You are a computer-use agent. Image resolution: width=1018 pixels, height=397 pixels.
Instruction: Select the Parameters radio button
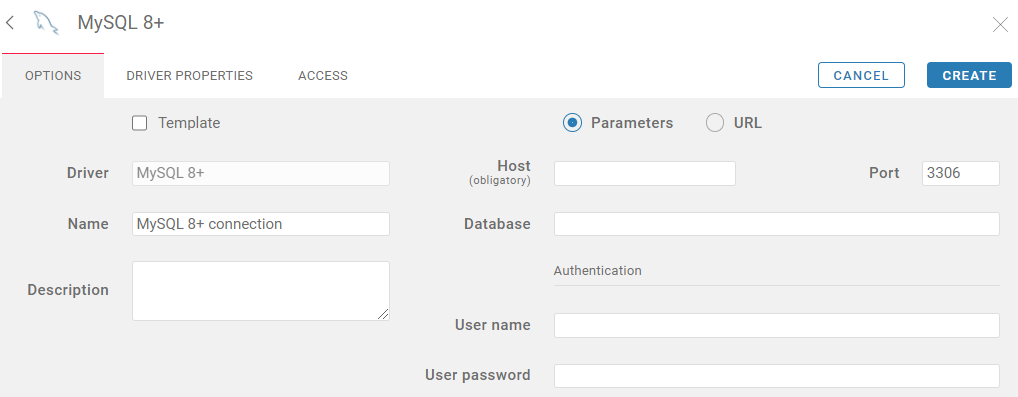click(572, 123)
